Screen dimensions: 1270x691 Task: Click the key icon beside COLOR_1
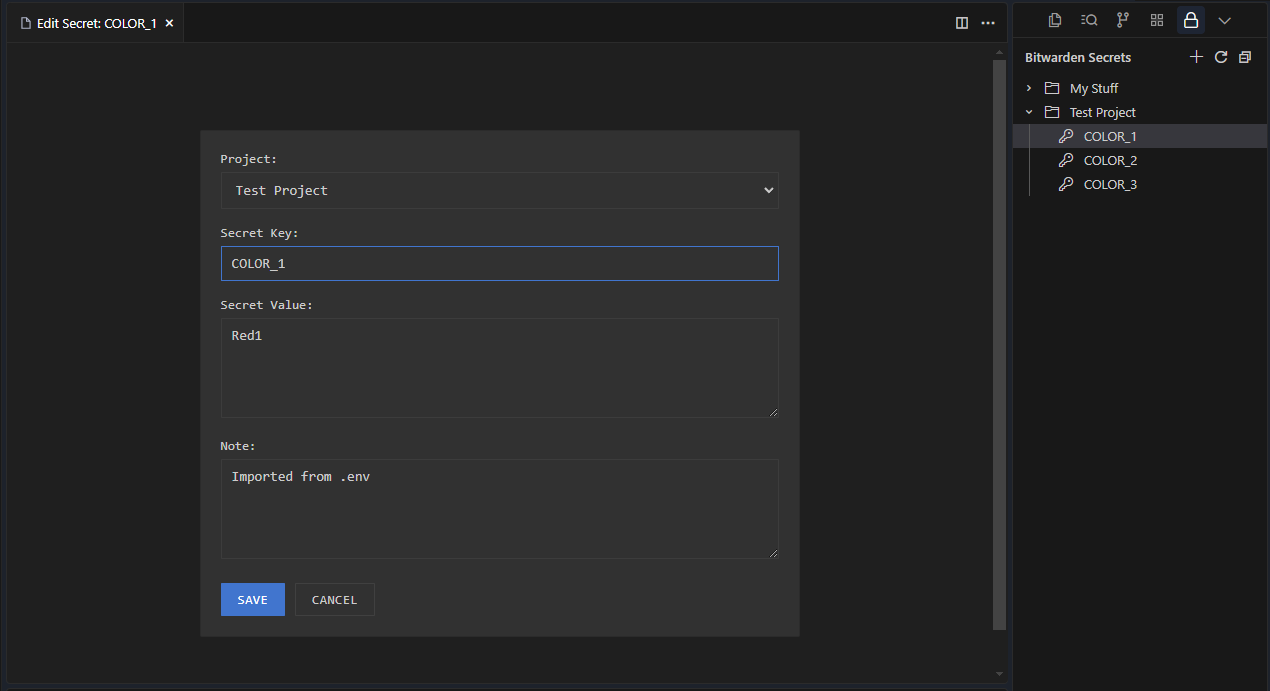tap(1066, 136)
